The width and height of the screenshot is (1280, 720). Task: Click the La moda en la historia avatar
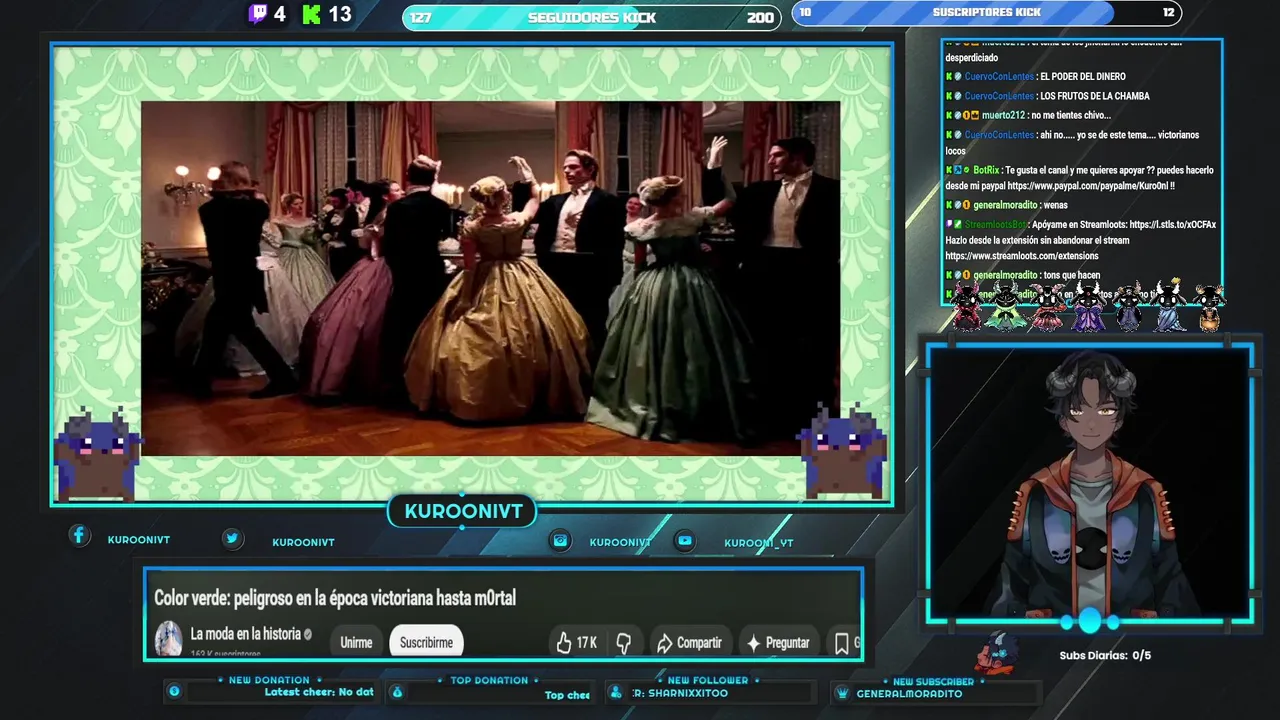point(168,638)
